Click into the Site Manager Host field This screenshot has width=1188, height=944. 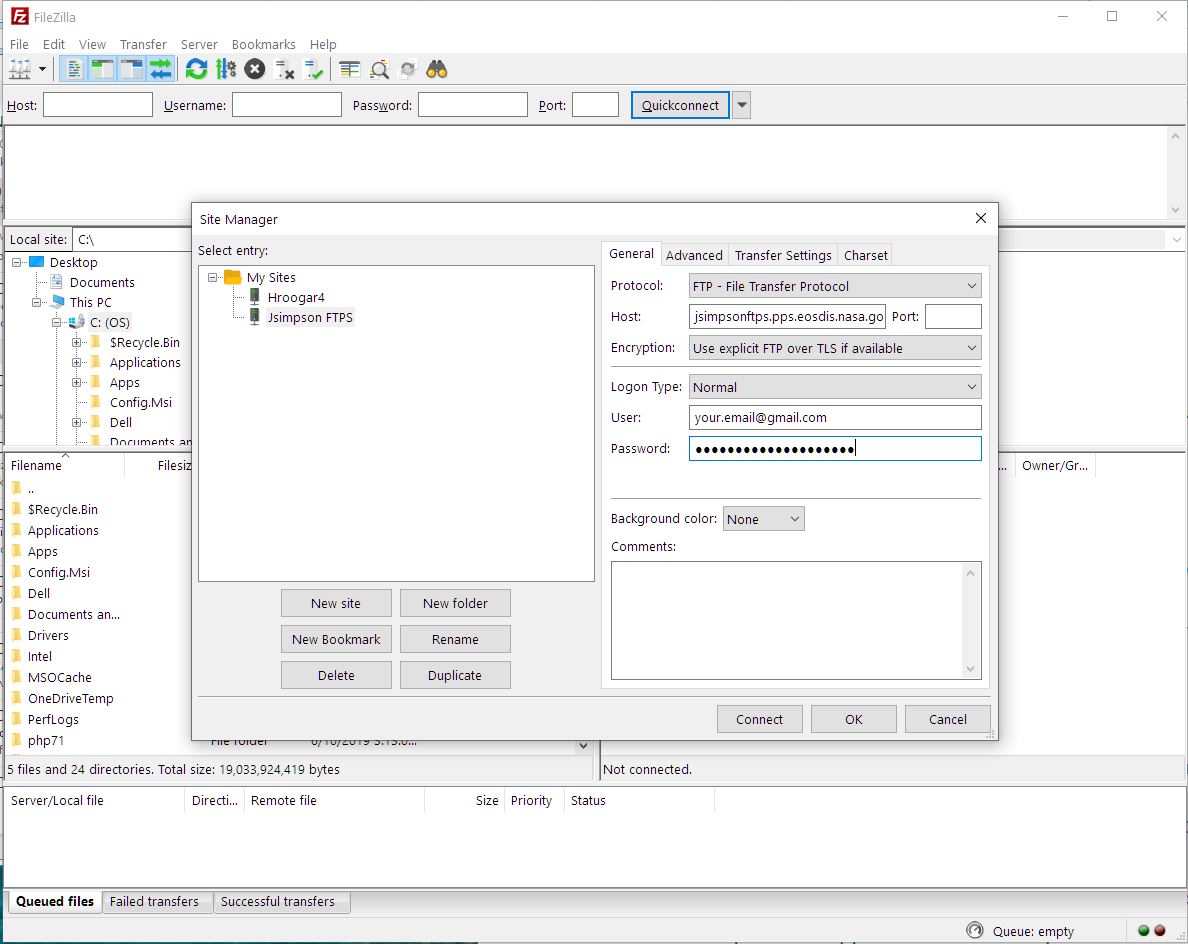click(787, 317)
